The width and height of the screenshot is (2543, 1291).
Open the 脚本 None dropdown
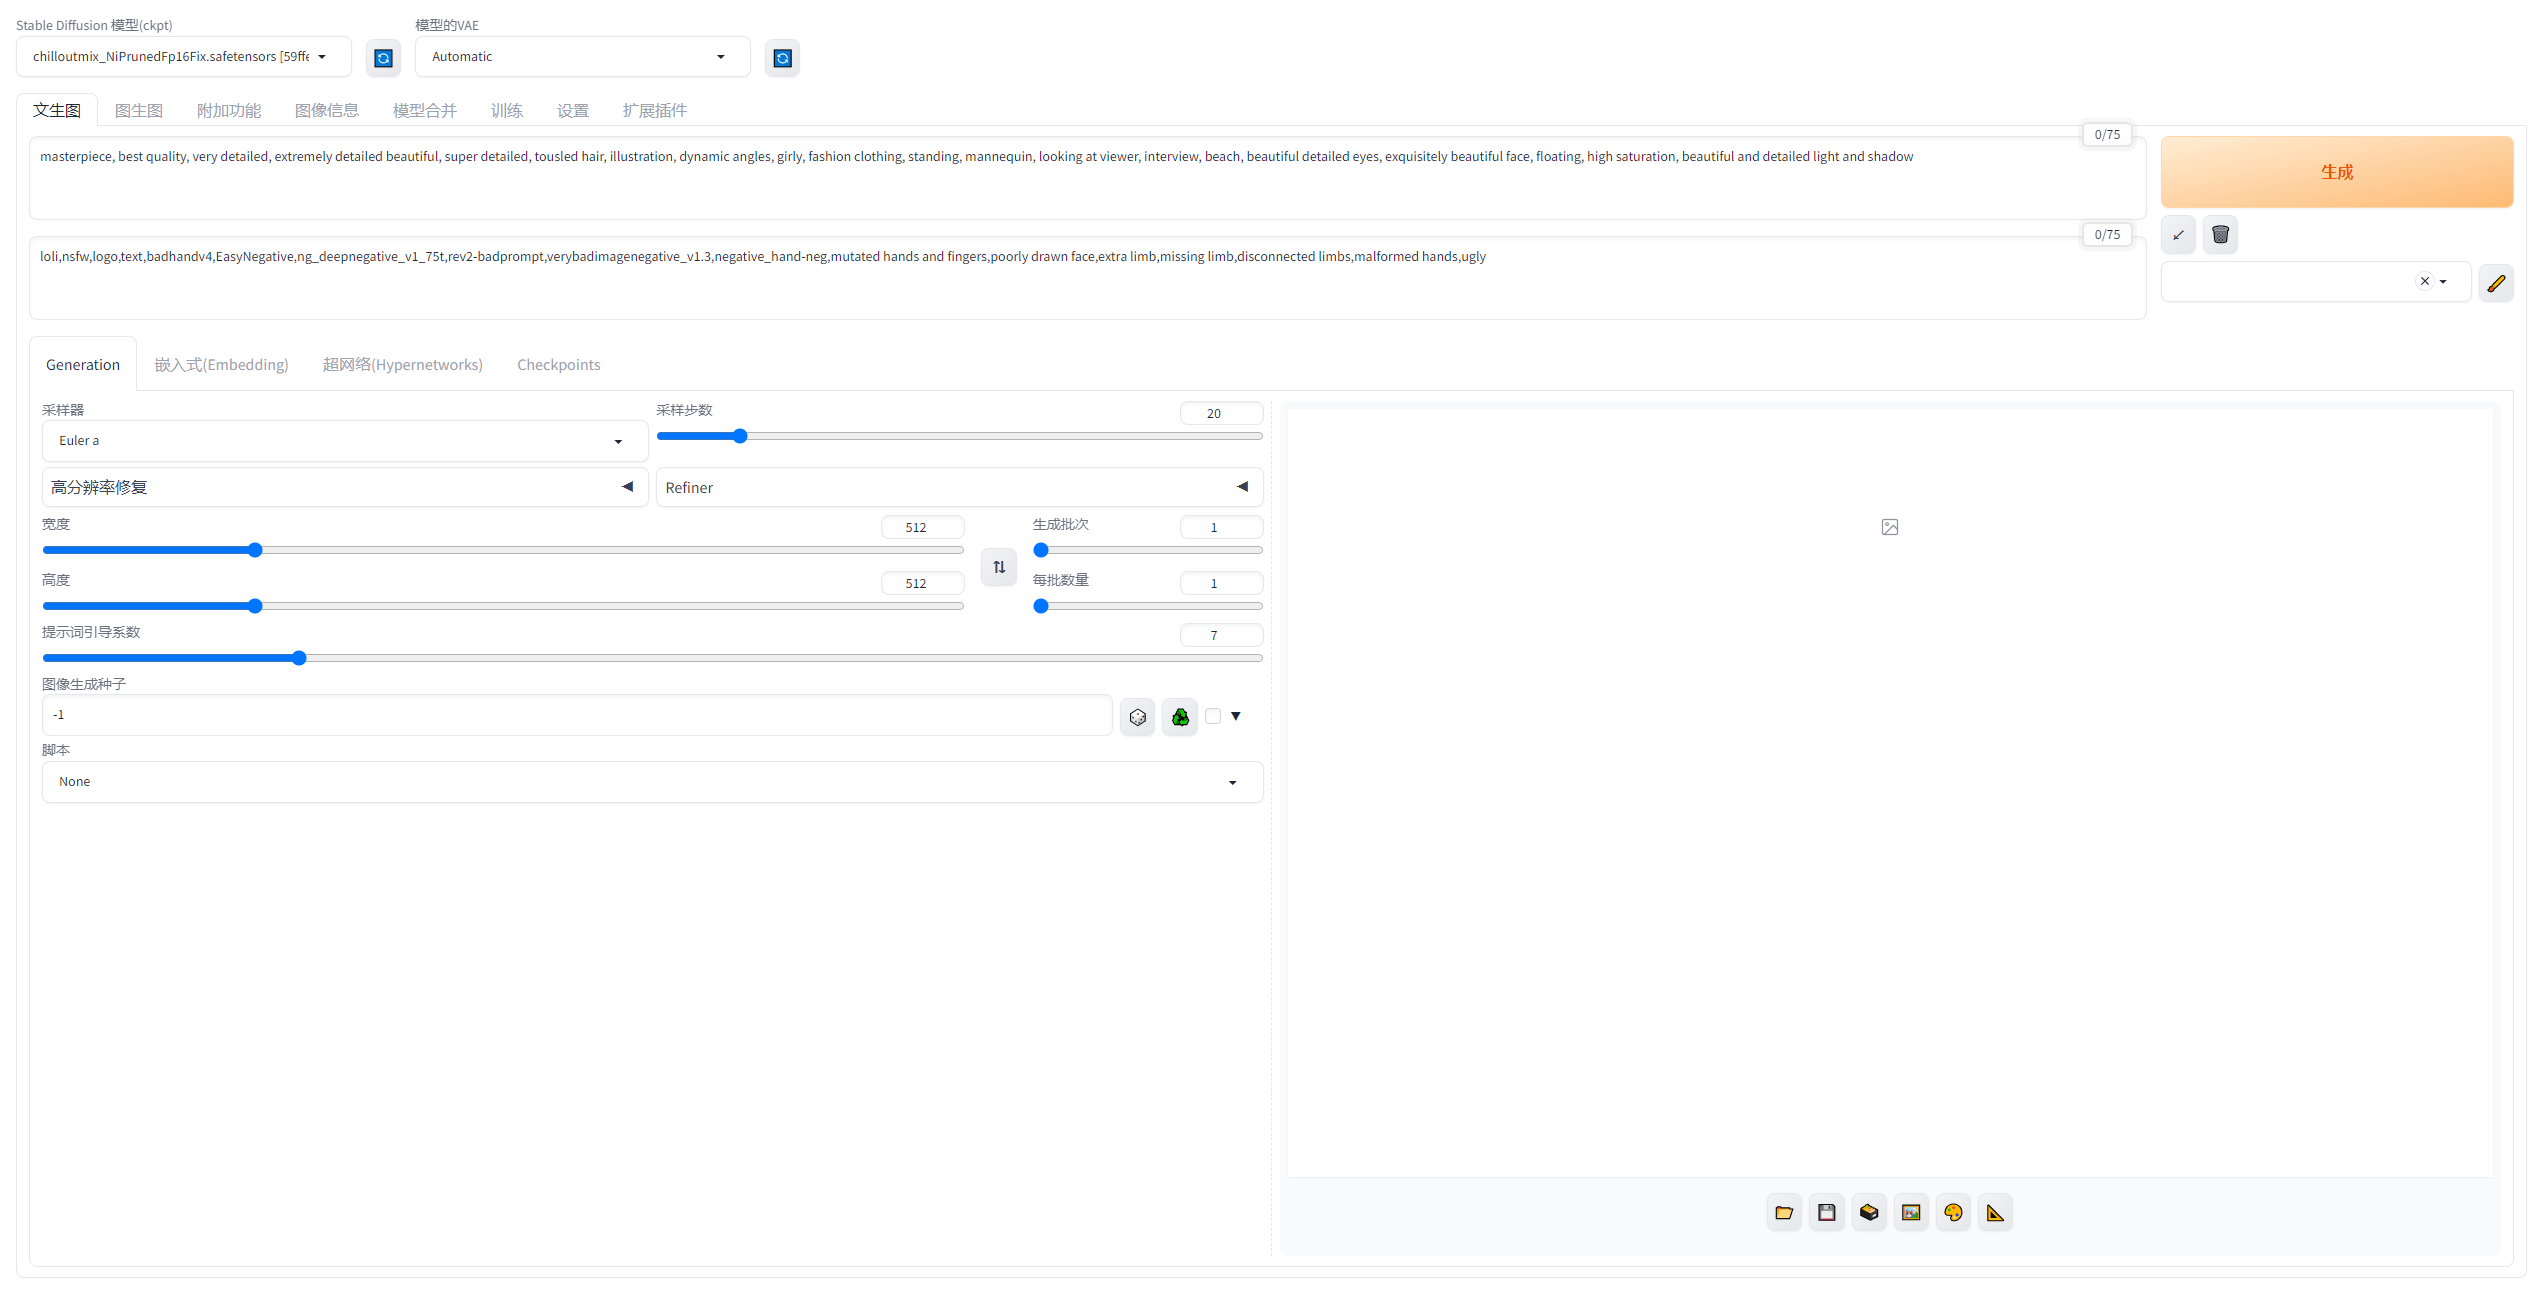pos(652,782)
